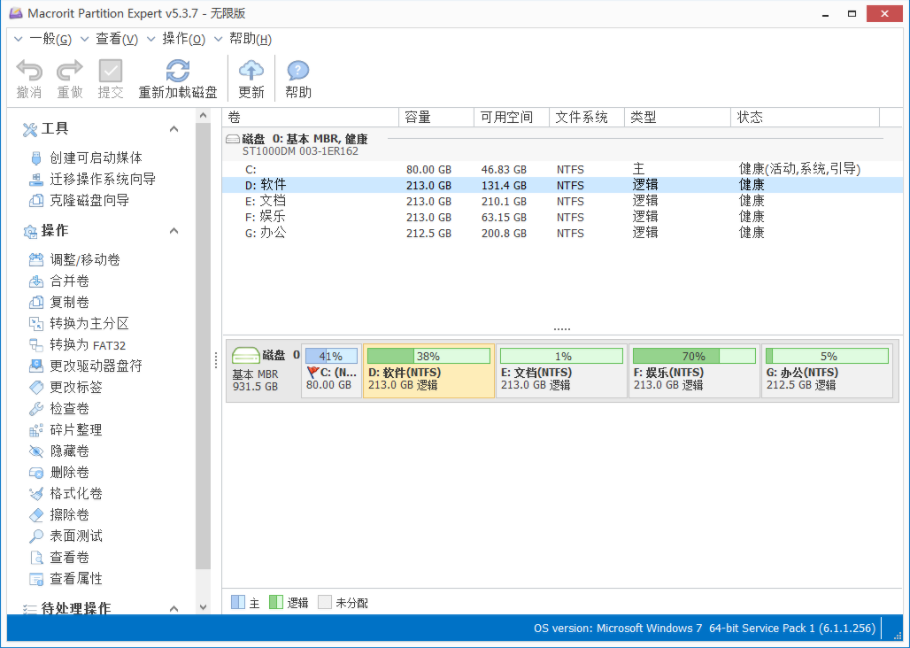
Task: Click 格式化卷 icon
Action: pyautogui.click(x=36, y=494)
